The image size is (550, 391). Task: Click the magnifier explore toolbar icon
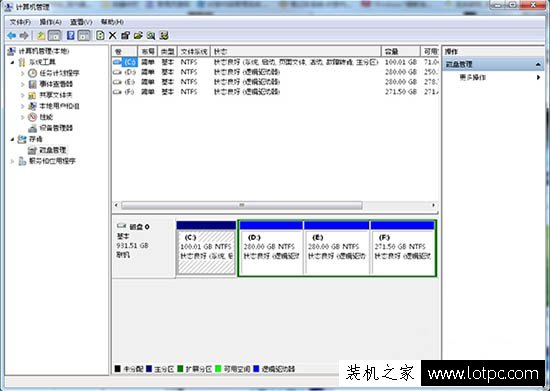(x=151, y=35)
